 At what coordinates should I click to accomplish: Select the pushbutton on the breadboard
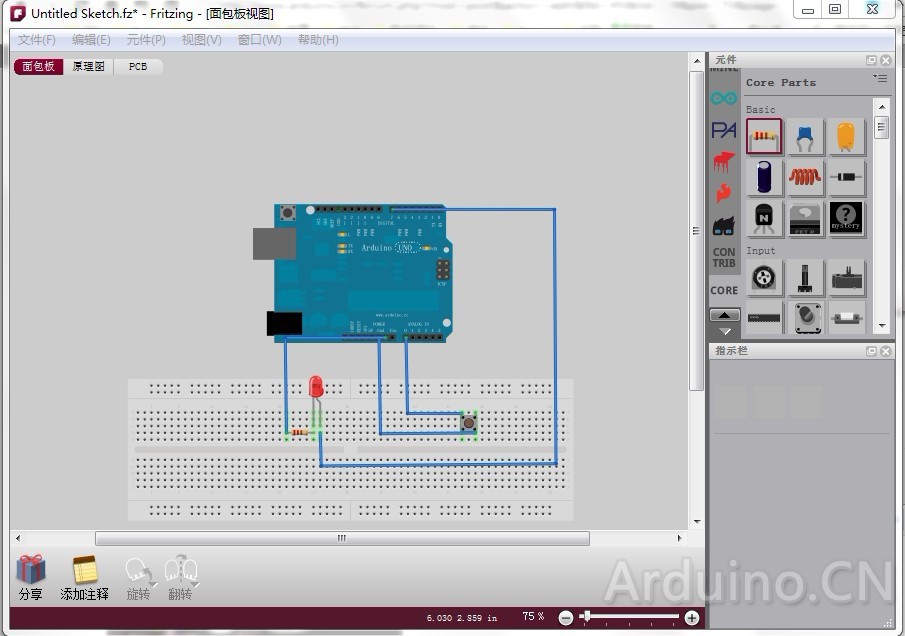click(x=469, y=424)
